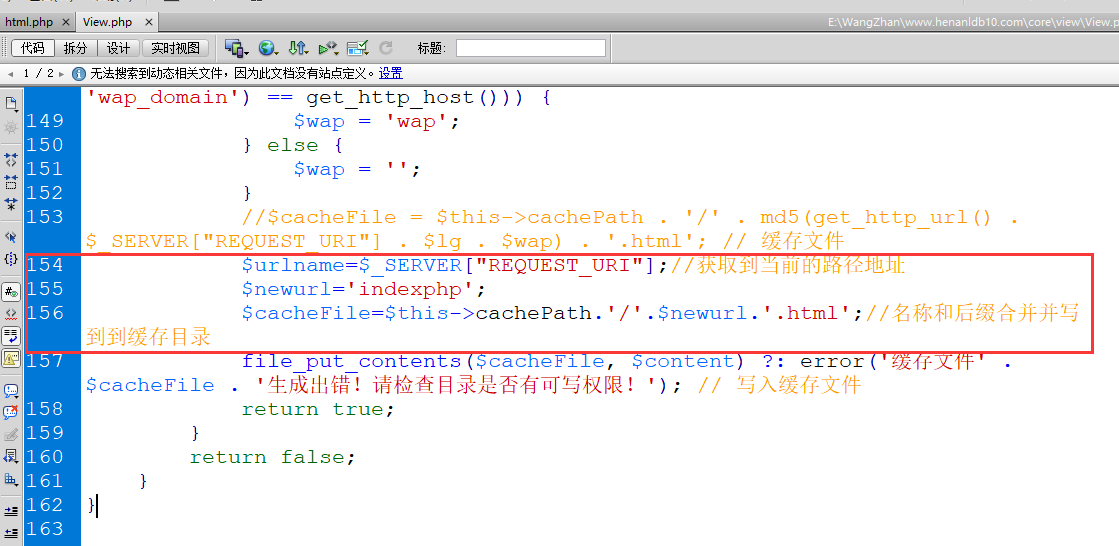Click the Apply Comment icon
The height and width of the screenshot is (546, 1119).
coord(11,390)
